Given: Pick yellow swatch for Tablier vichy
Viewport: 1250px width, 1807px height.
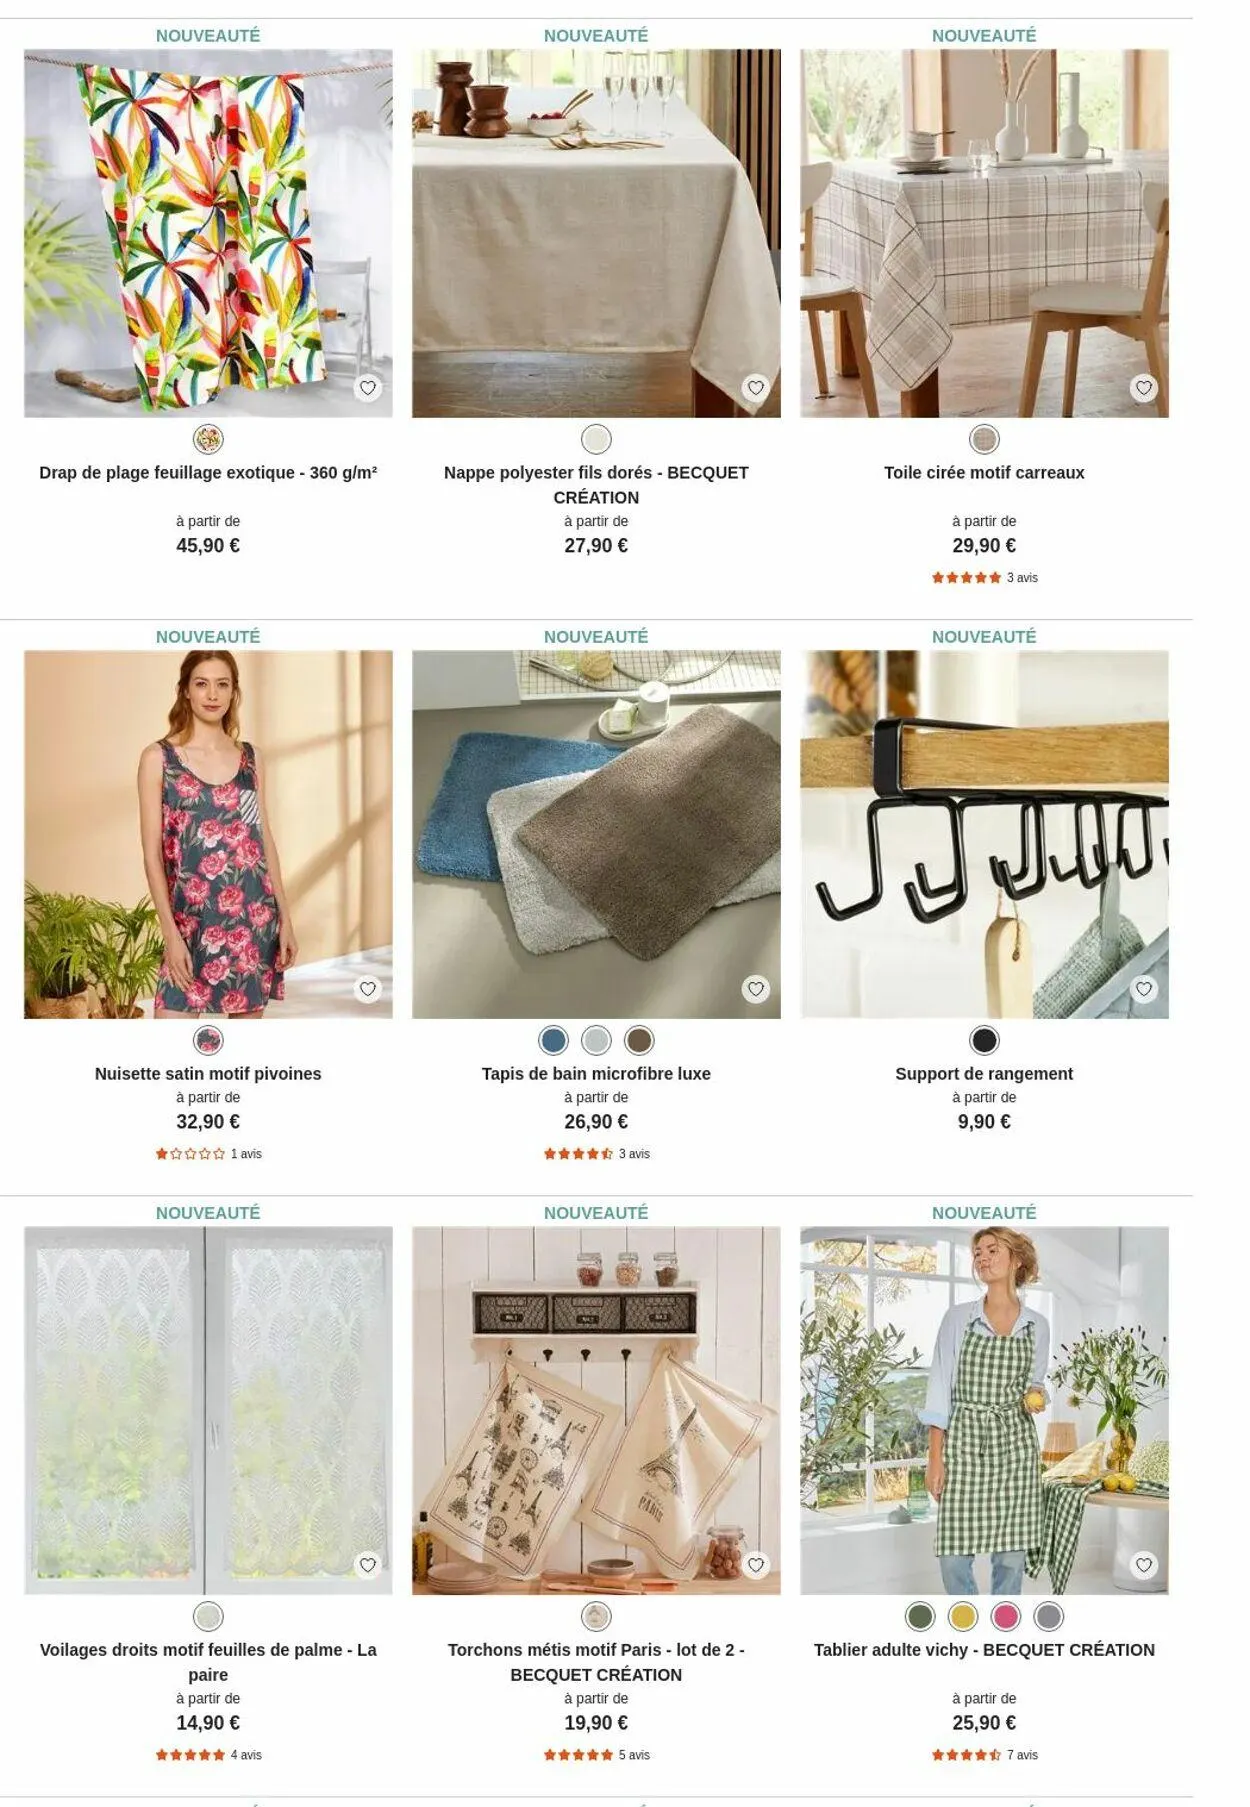Looking at the screenshot, I should click(x=963, y=1617).
